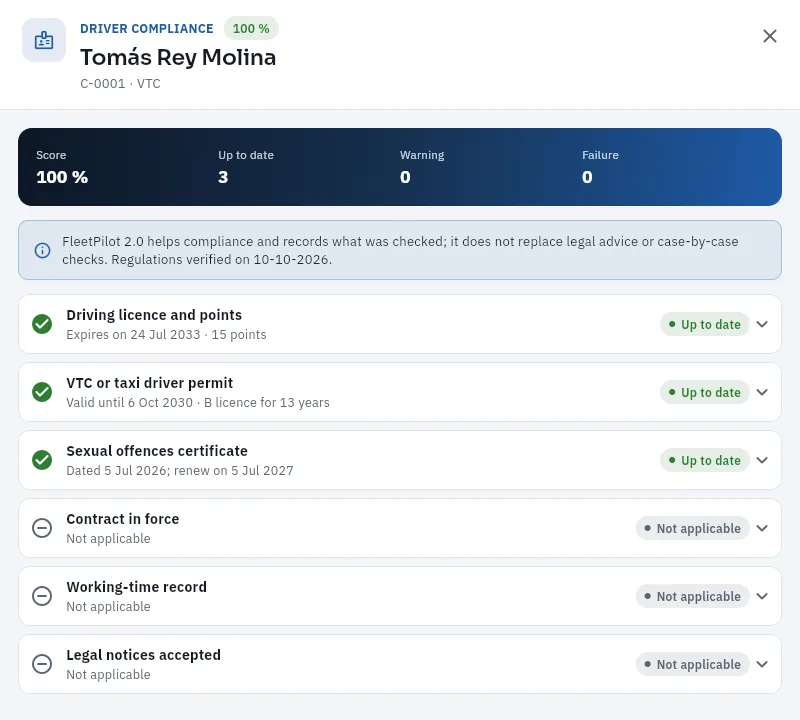Viewport: 800px width, 720px height.
Task: Expand the Contract in force chevron
Action: tap(762, 528)
